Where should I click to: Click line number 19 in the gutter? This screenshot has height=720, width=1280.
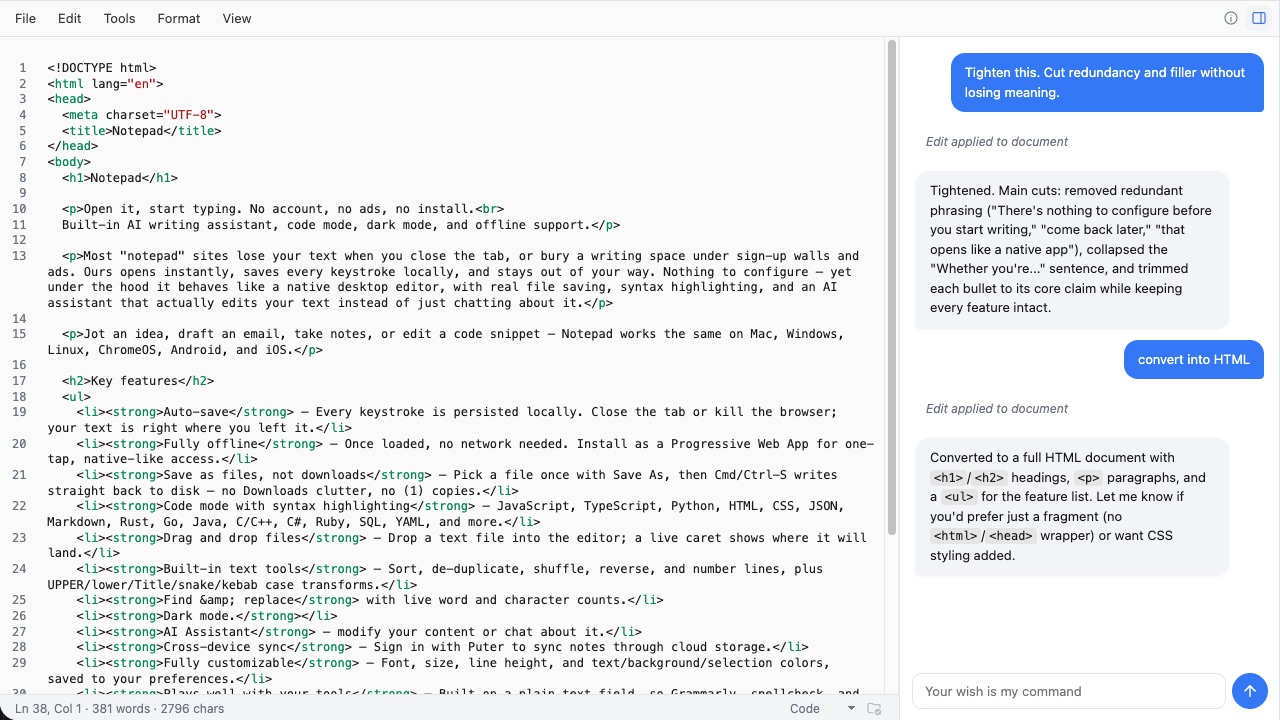21,412
